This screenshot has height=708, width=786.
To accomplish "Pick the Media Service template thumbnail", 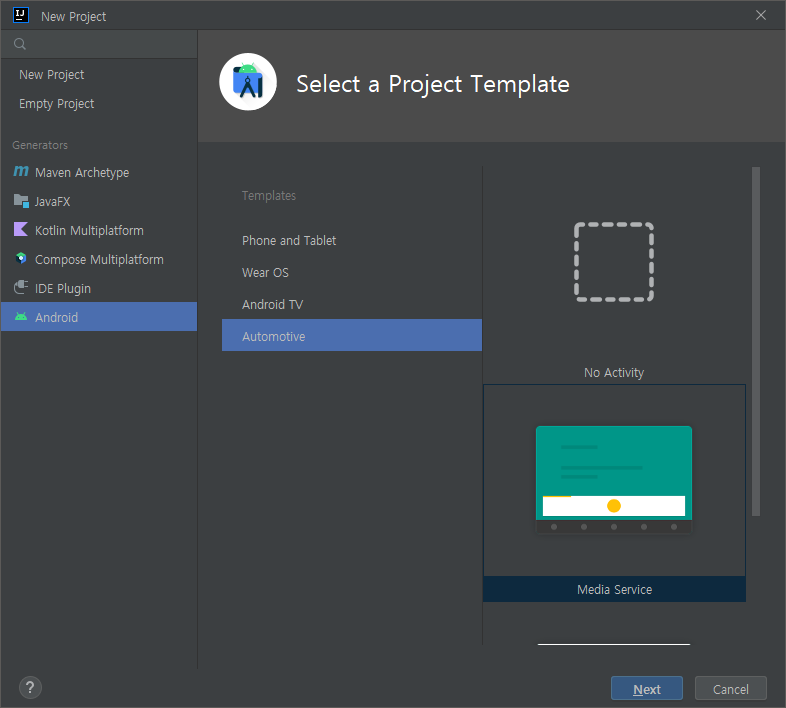I will pyautogui.click(x=614, y=480).
